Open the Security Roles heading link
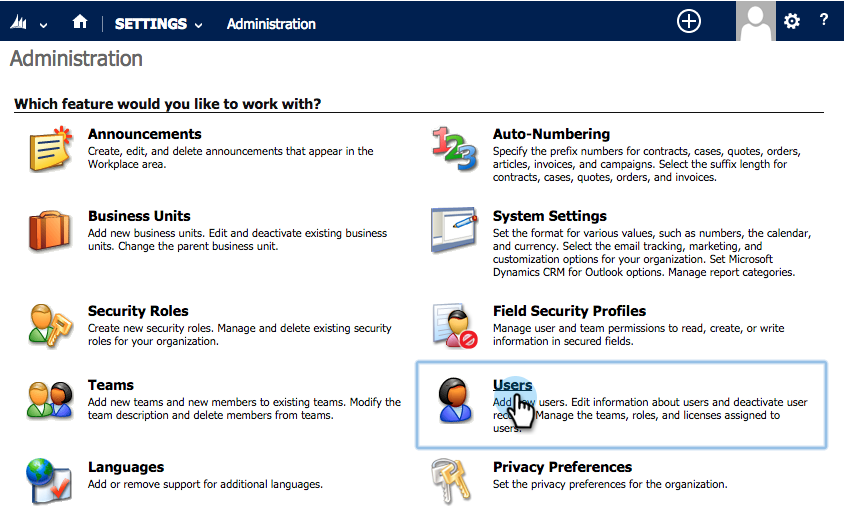 [138, 311]
